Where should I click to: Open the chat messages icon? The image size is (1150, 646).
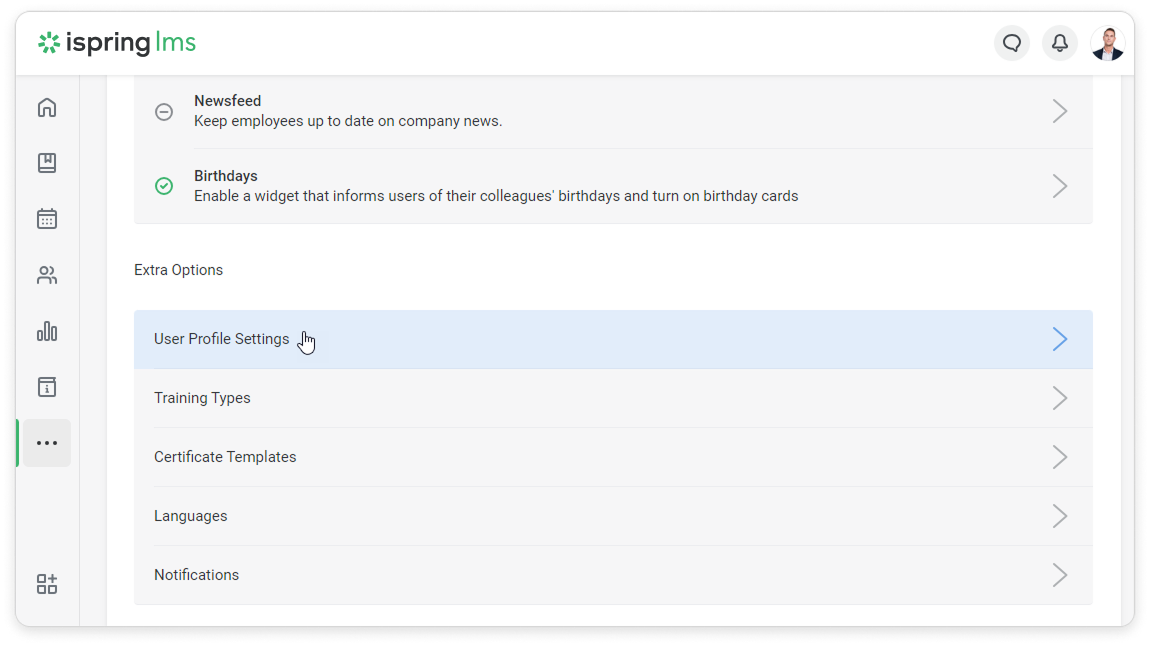pyautogui.click(x=1012, y=43)
